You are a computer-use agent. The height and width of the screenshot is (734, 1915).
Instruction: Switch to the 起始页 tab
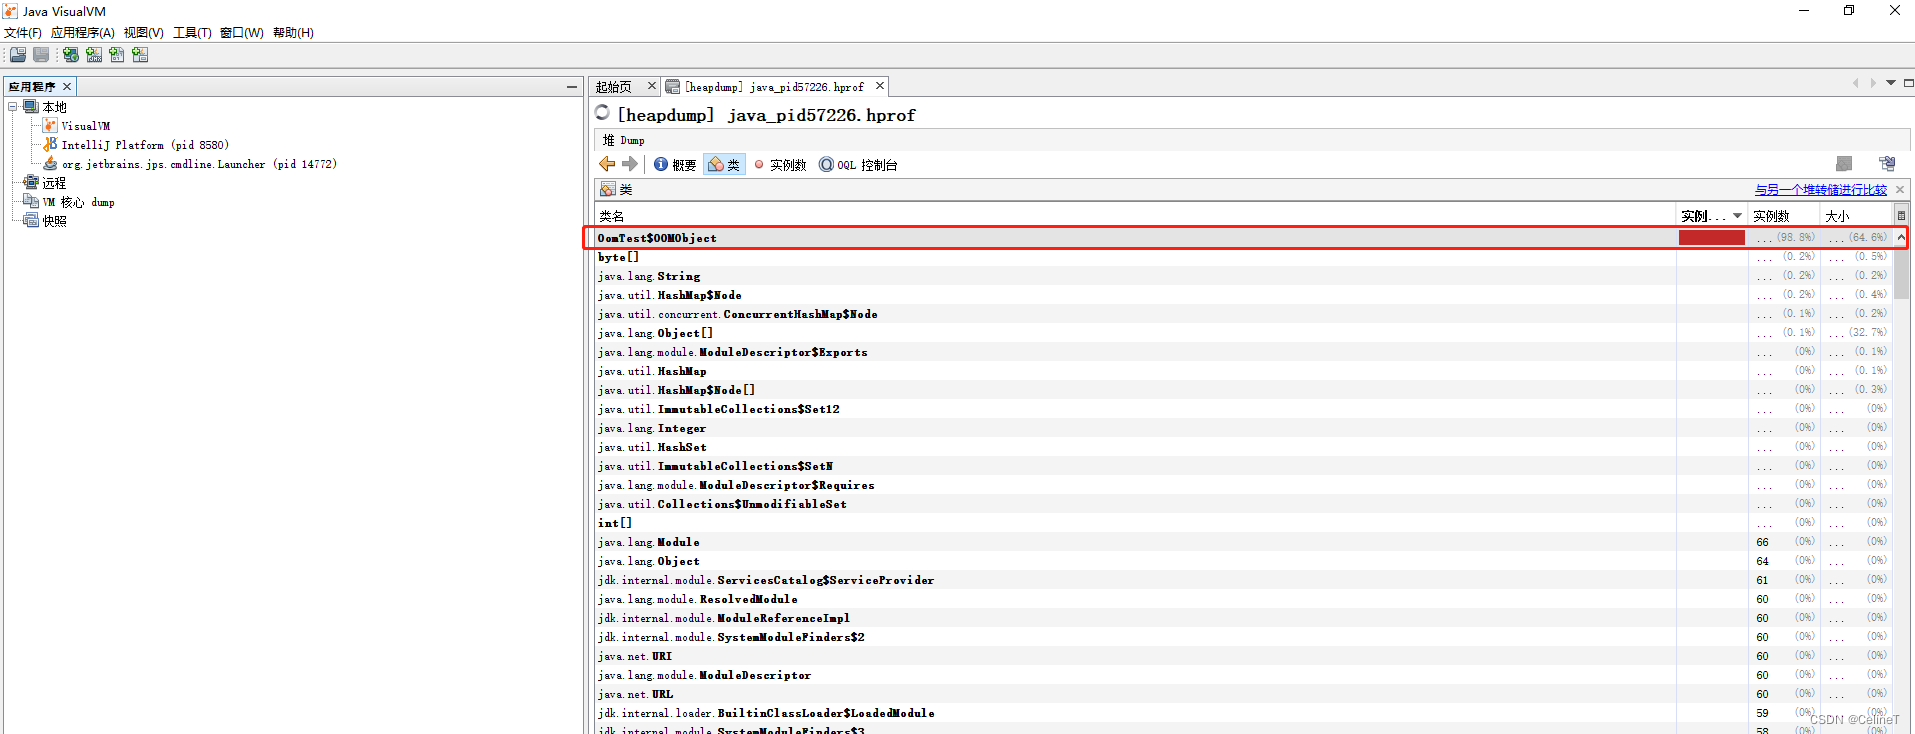click(614, 87)
